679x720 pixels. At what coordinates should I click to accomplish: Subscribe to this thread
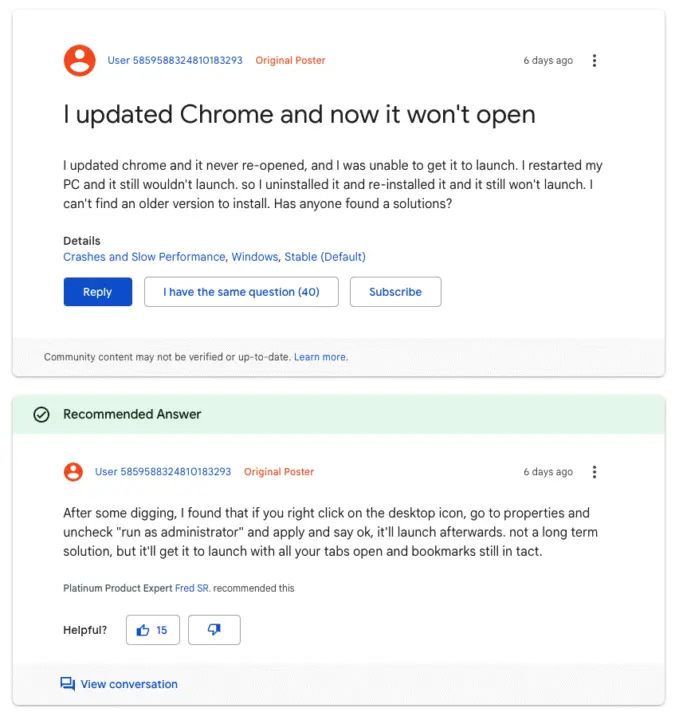tap(396, 292)
